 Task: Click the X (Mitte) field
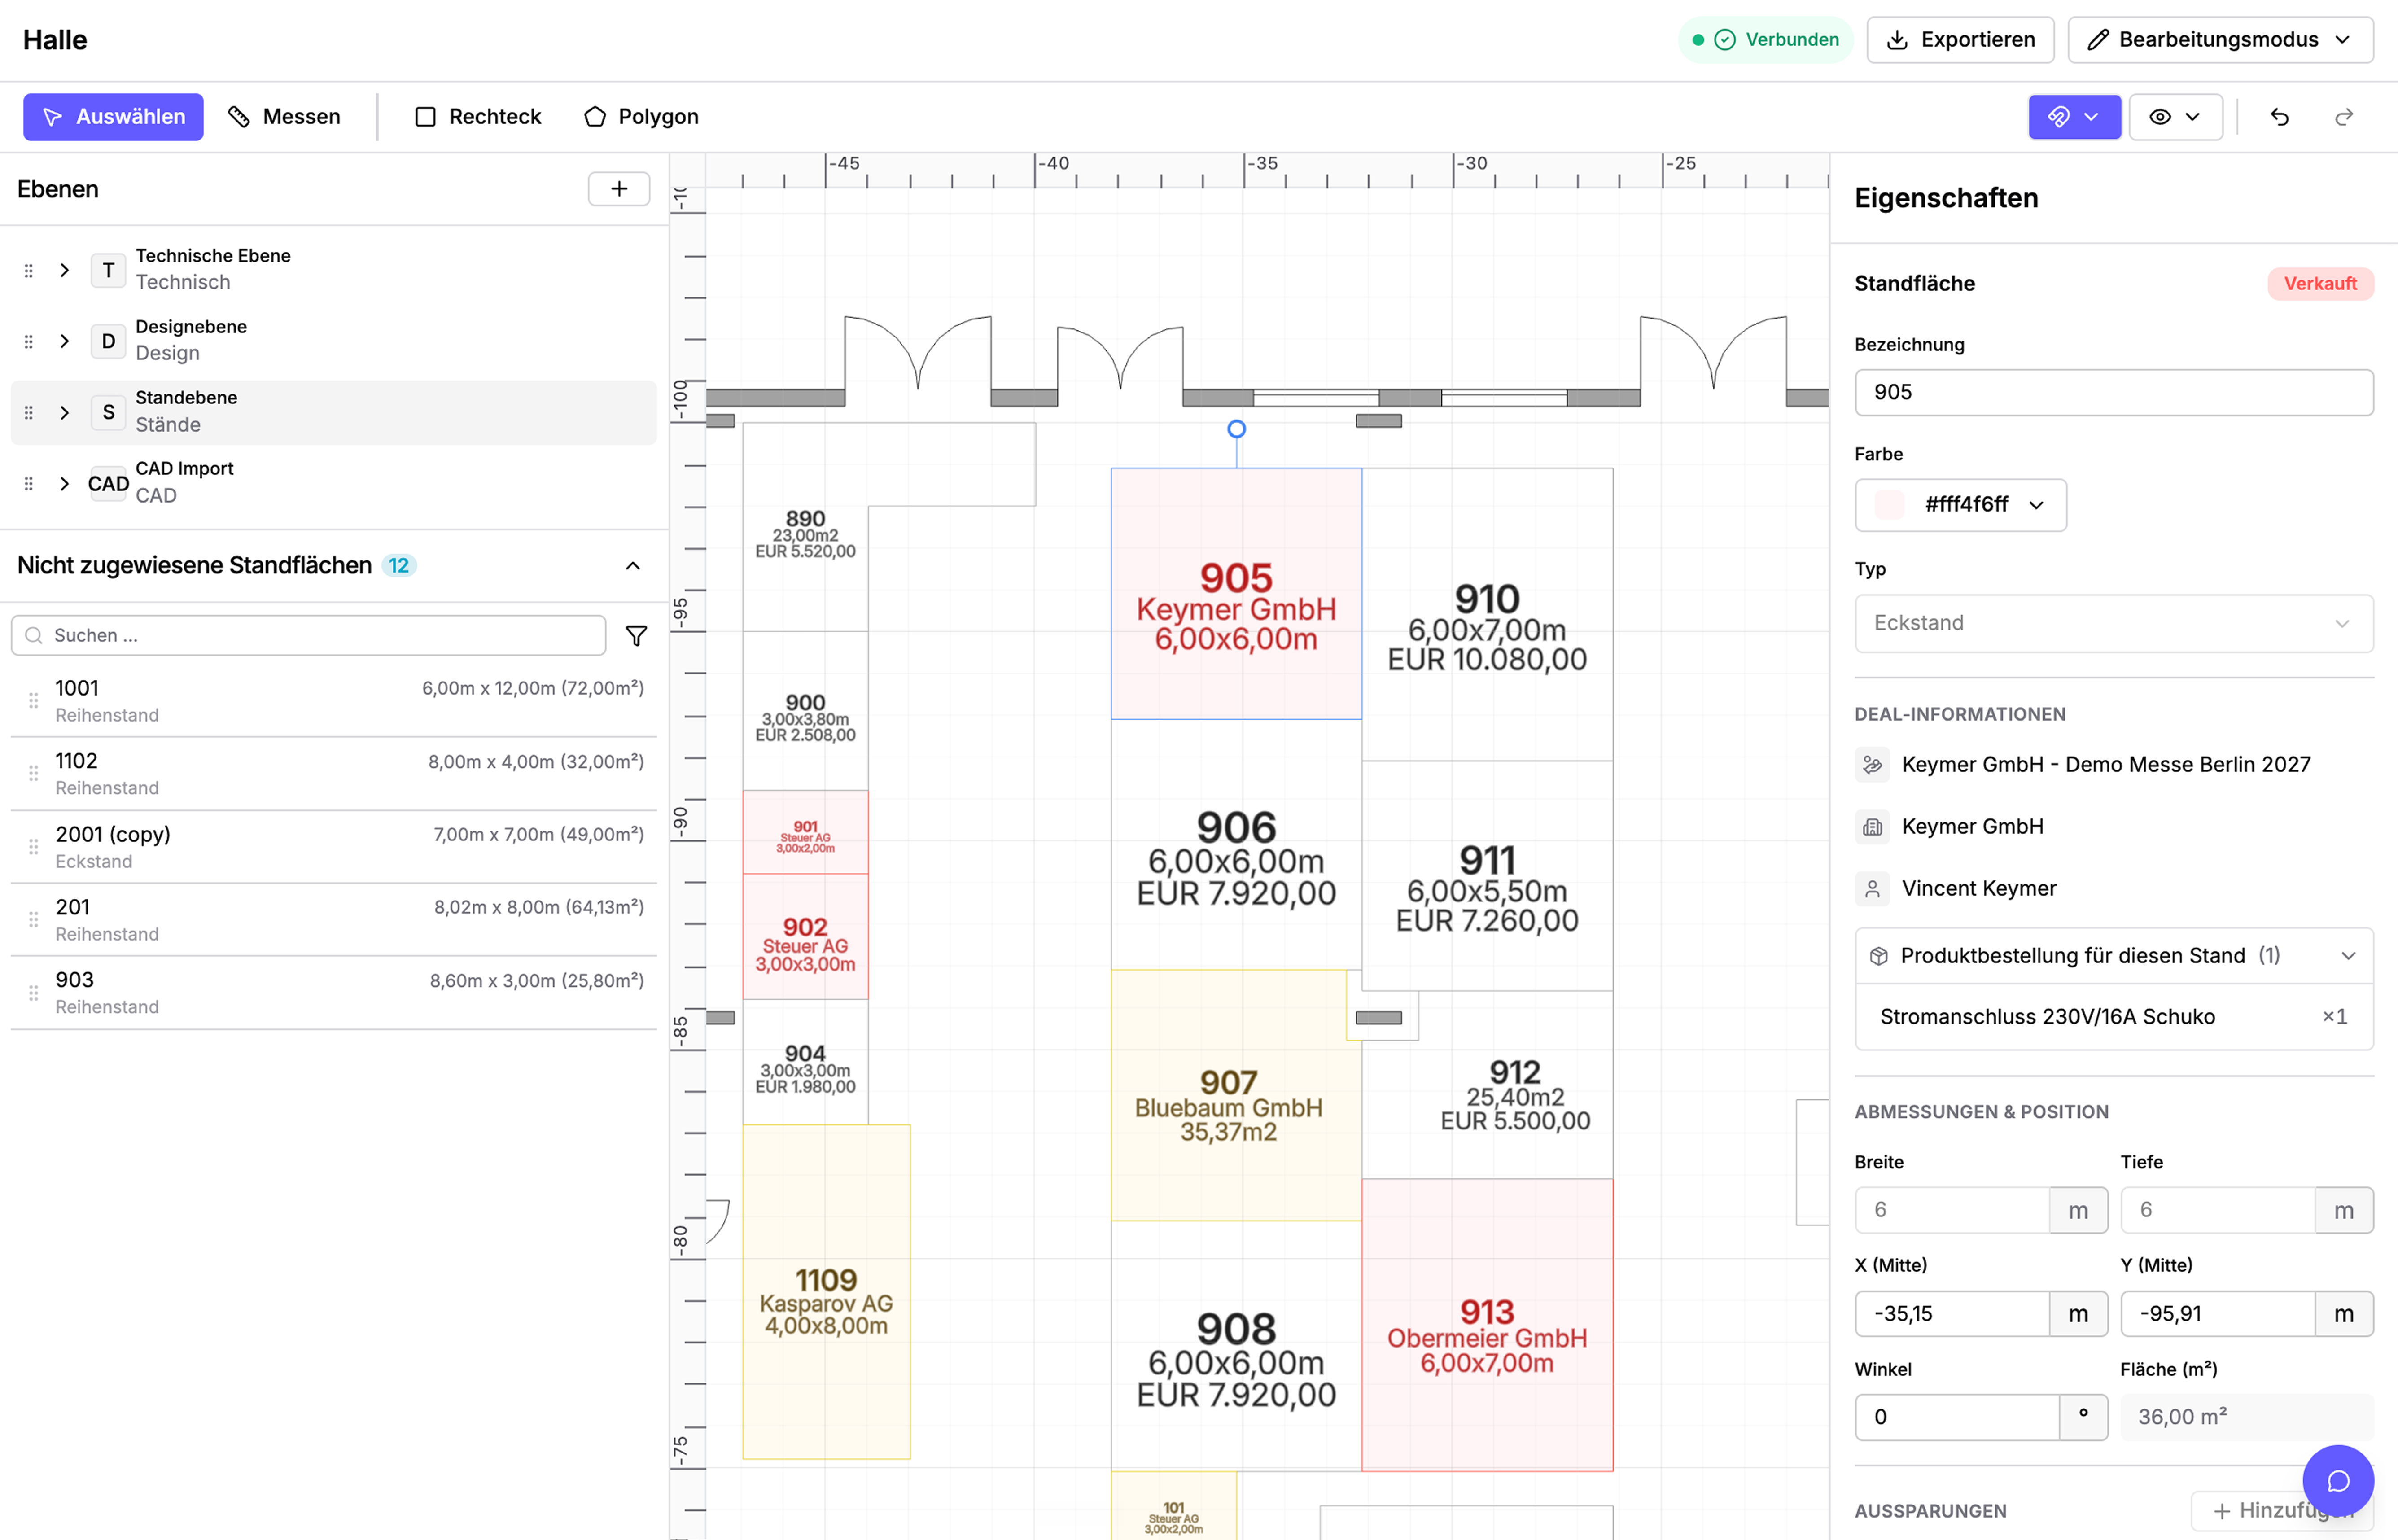pos(1952,1314)
